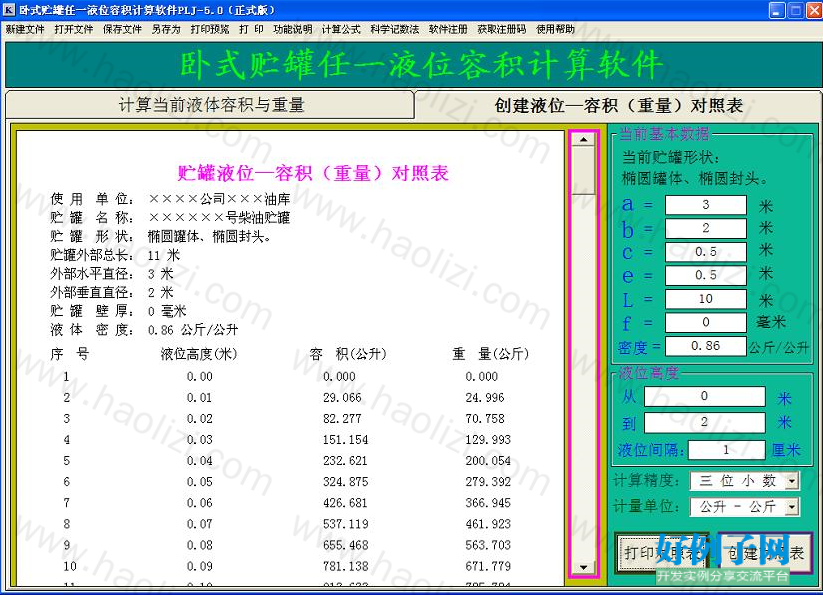Click the weight value 366.945
The image size is (823, 595).
tap(488, 503)
